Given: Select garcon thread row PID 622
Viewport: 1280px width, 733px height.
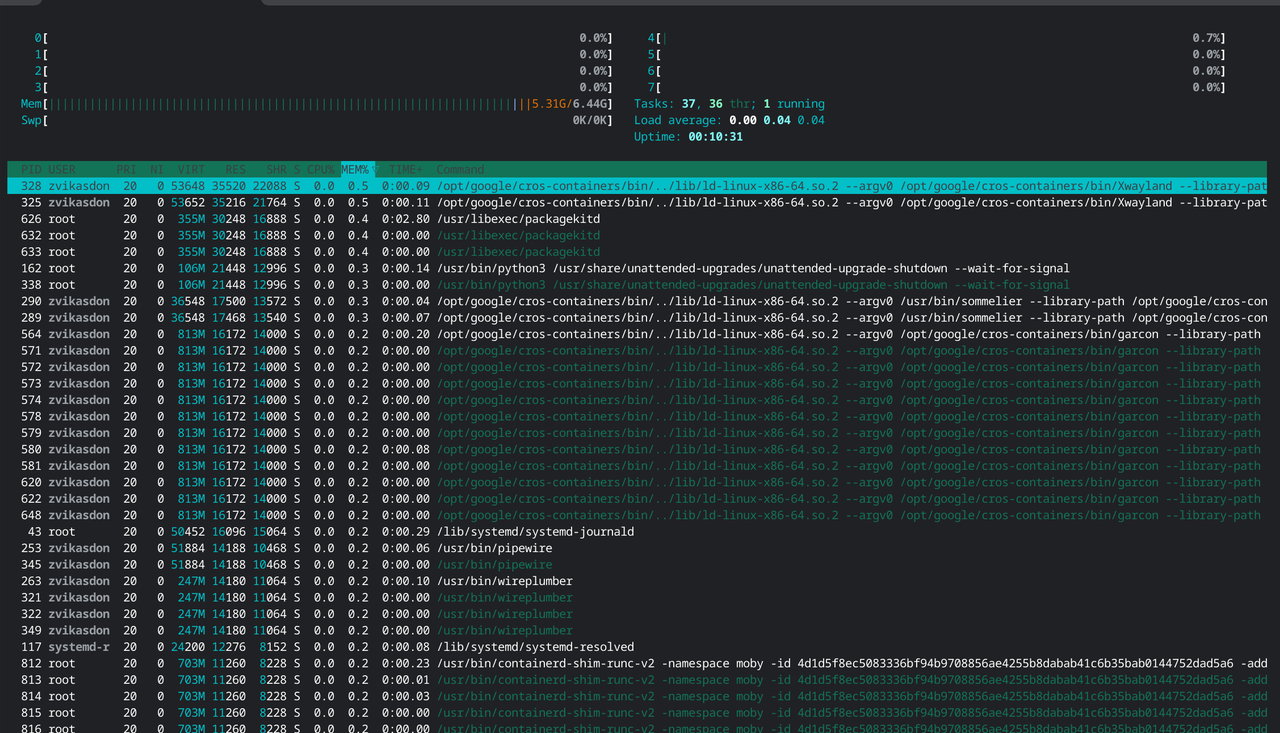Looking at the screenshot, I should coord(637,498).
